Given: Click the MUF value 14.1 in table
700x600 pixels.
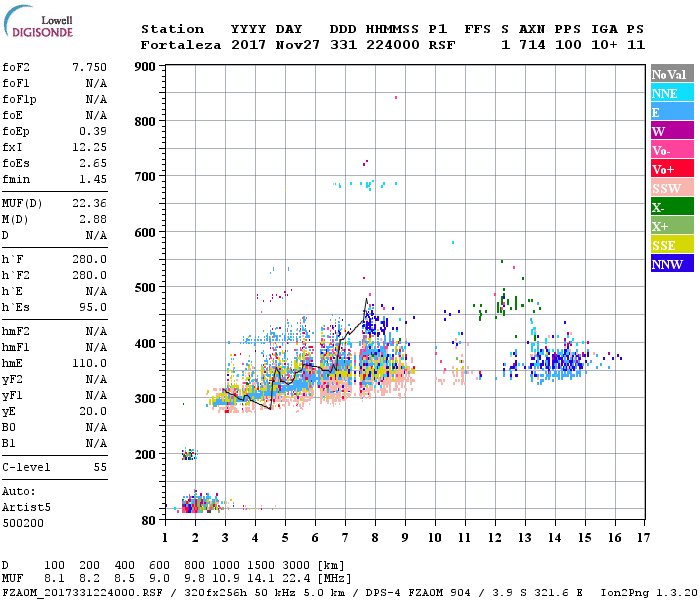Looking at the screenshot, I should (x=261, y=579).
